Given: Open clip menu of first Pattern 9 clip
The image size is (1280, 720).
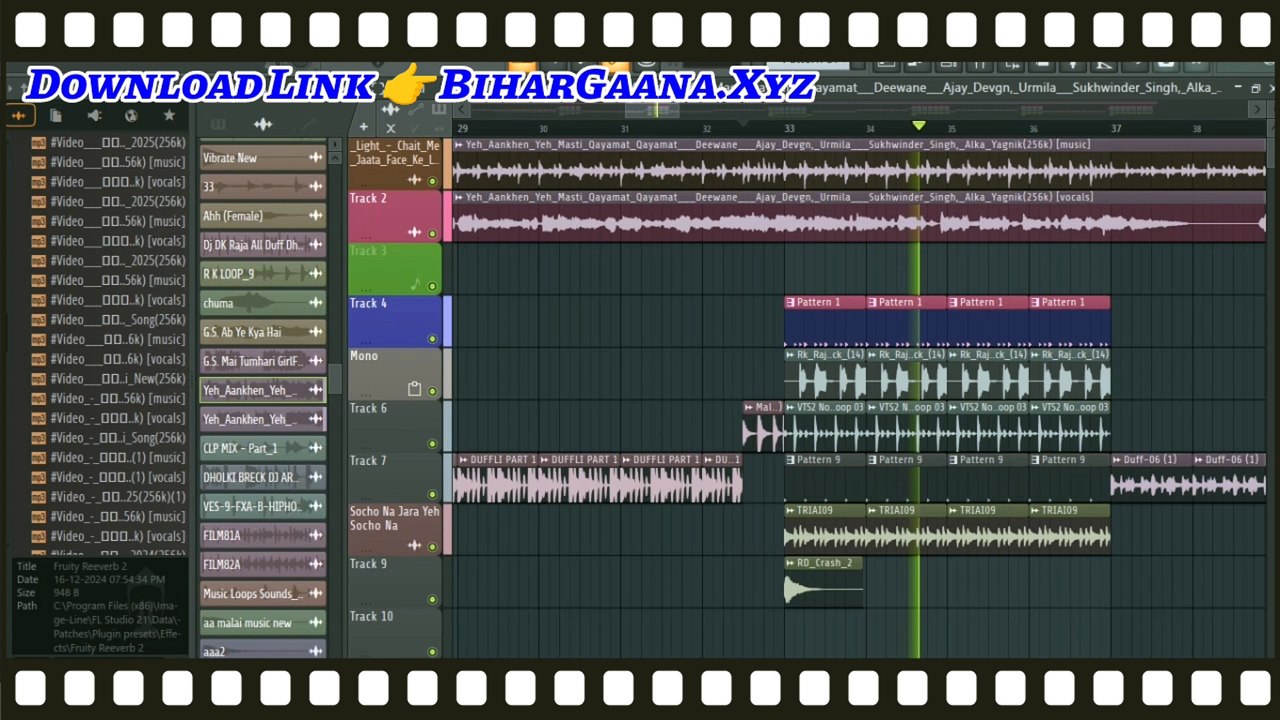Looking at the screenshot, I should pyautogui.click(x=790, y=459).
